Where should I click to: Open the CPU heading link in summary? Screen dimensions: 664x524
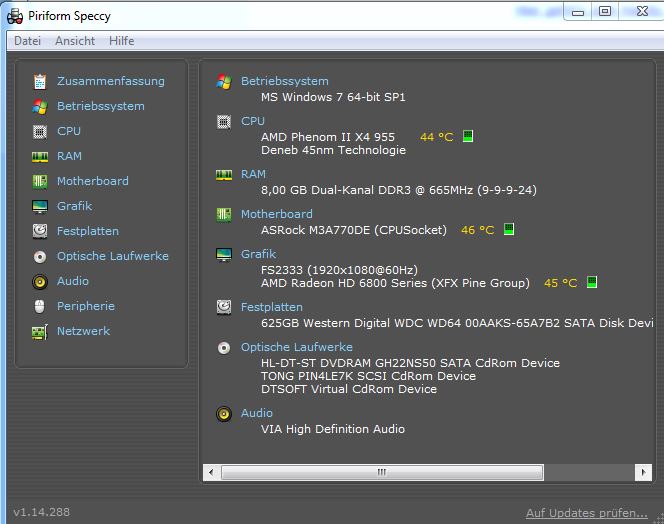pos(253,121)
